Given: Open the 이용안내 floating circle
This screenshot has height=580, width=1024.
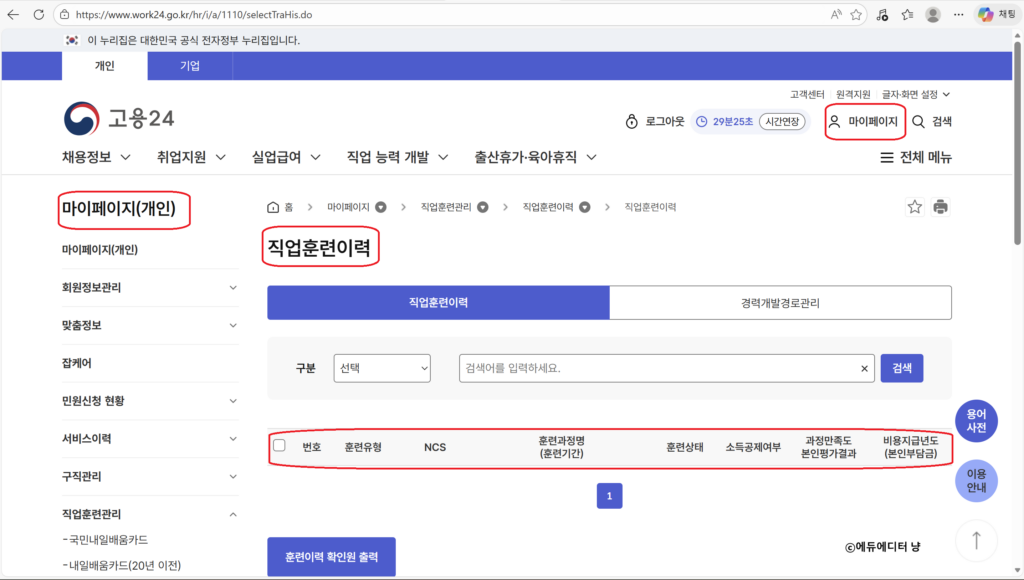Looking at the screenshot, I should pos(976,481).
